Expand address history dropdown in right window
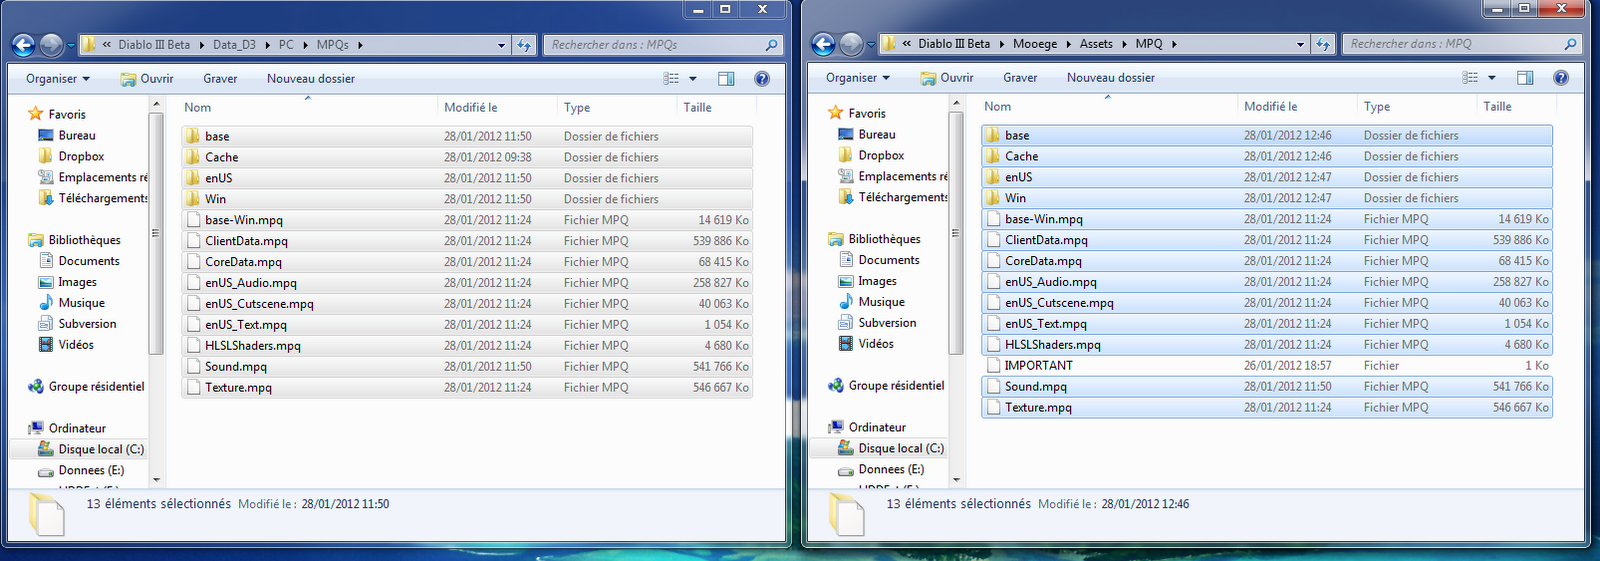The width and height of the screenshot is (1600, 561). pos(1301,44)
